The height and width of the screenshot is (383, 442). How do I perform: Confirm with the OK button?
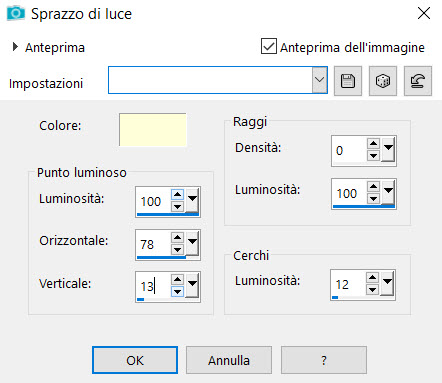click(135, 360)
